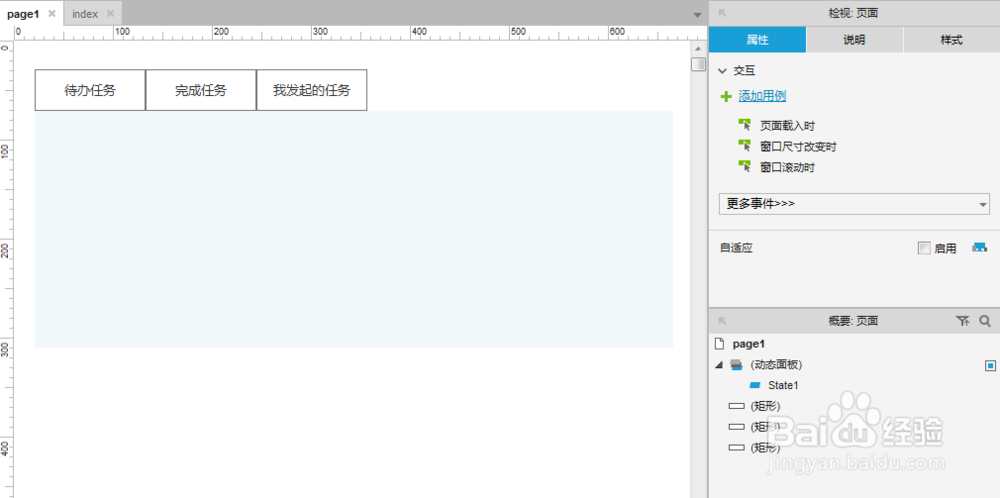Open the outline filter icon

tap(962, 321)
